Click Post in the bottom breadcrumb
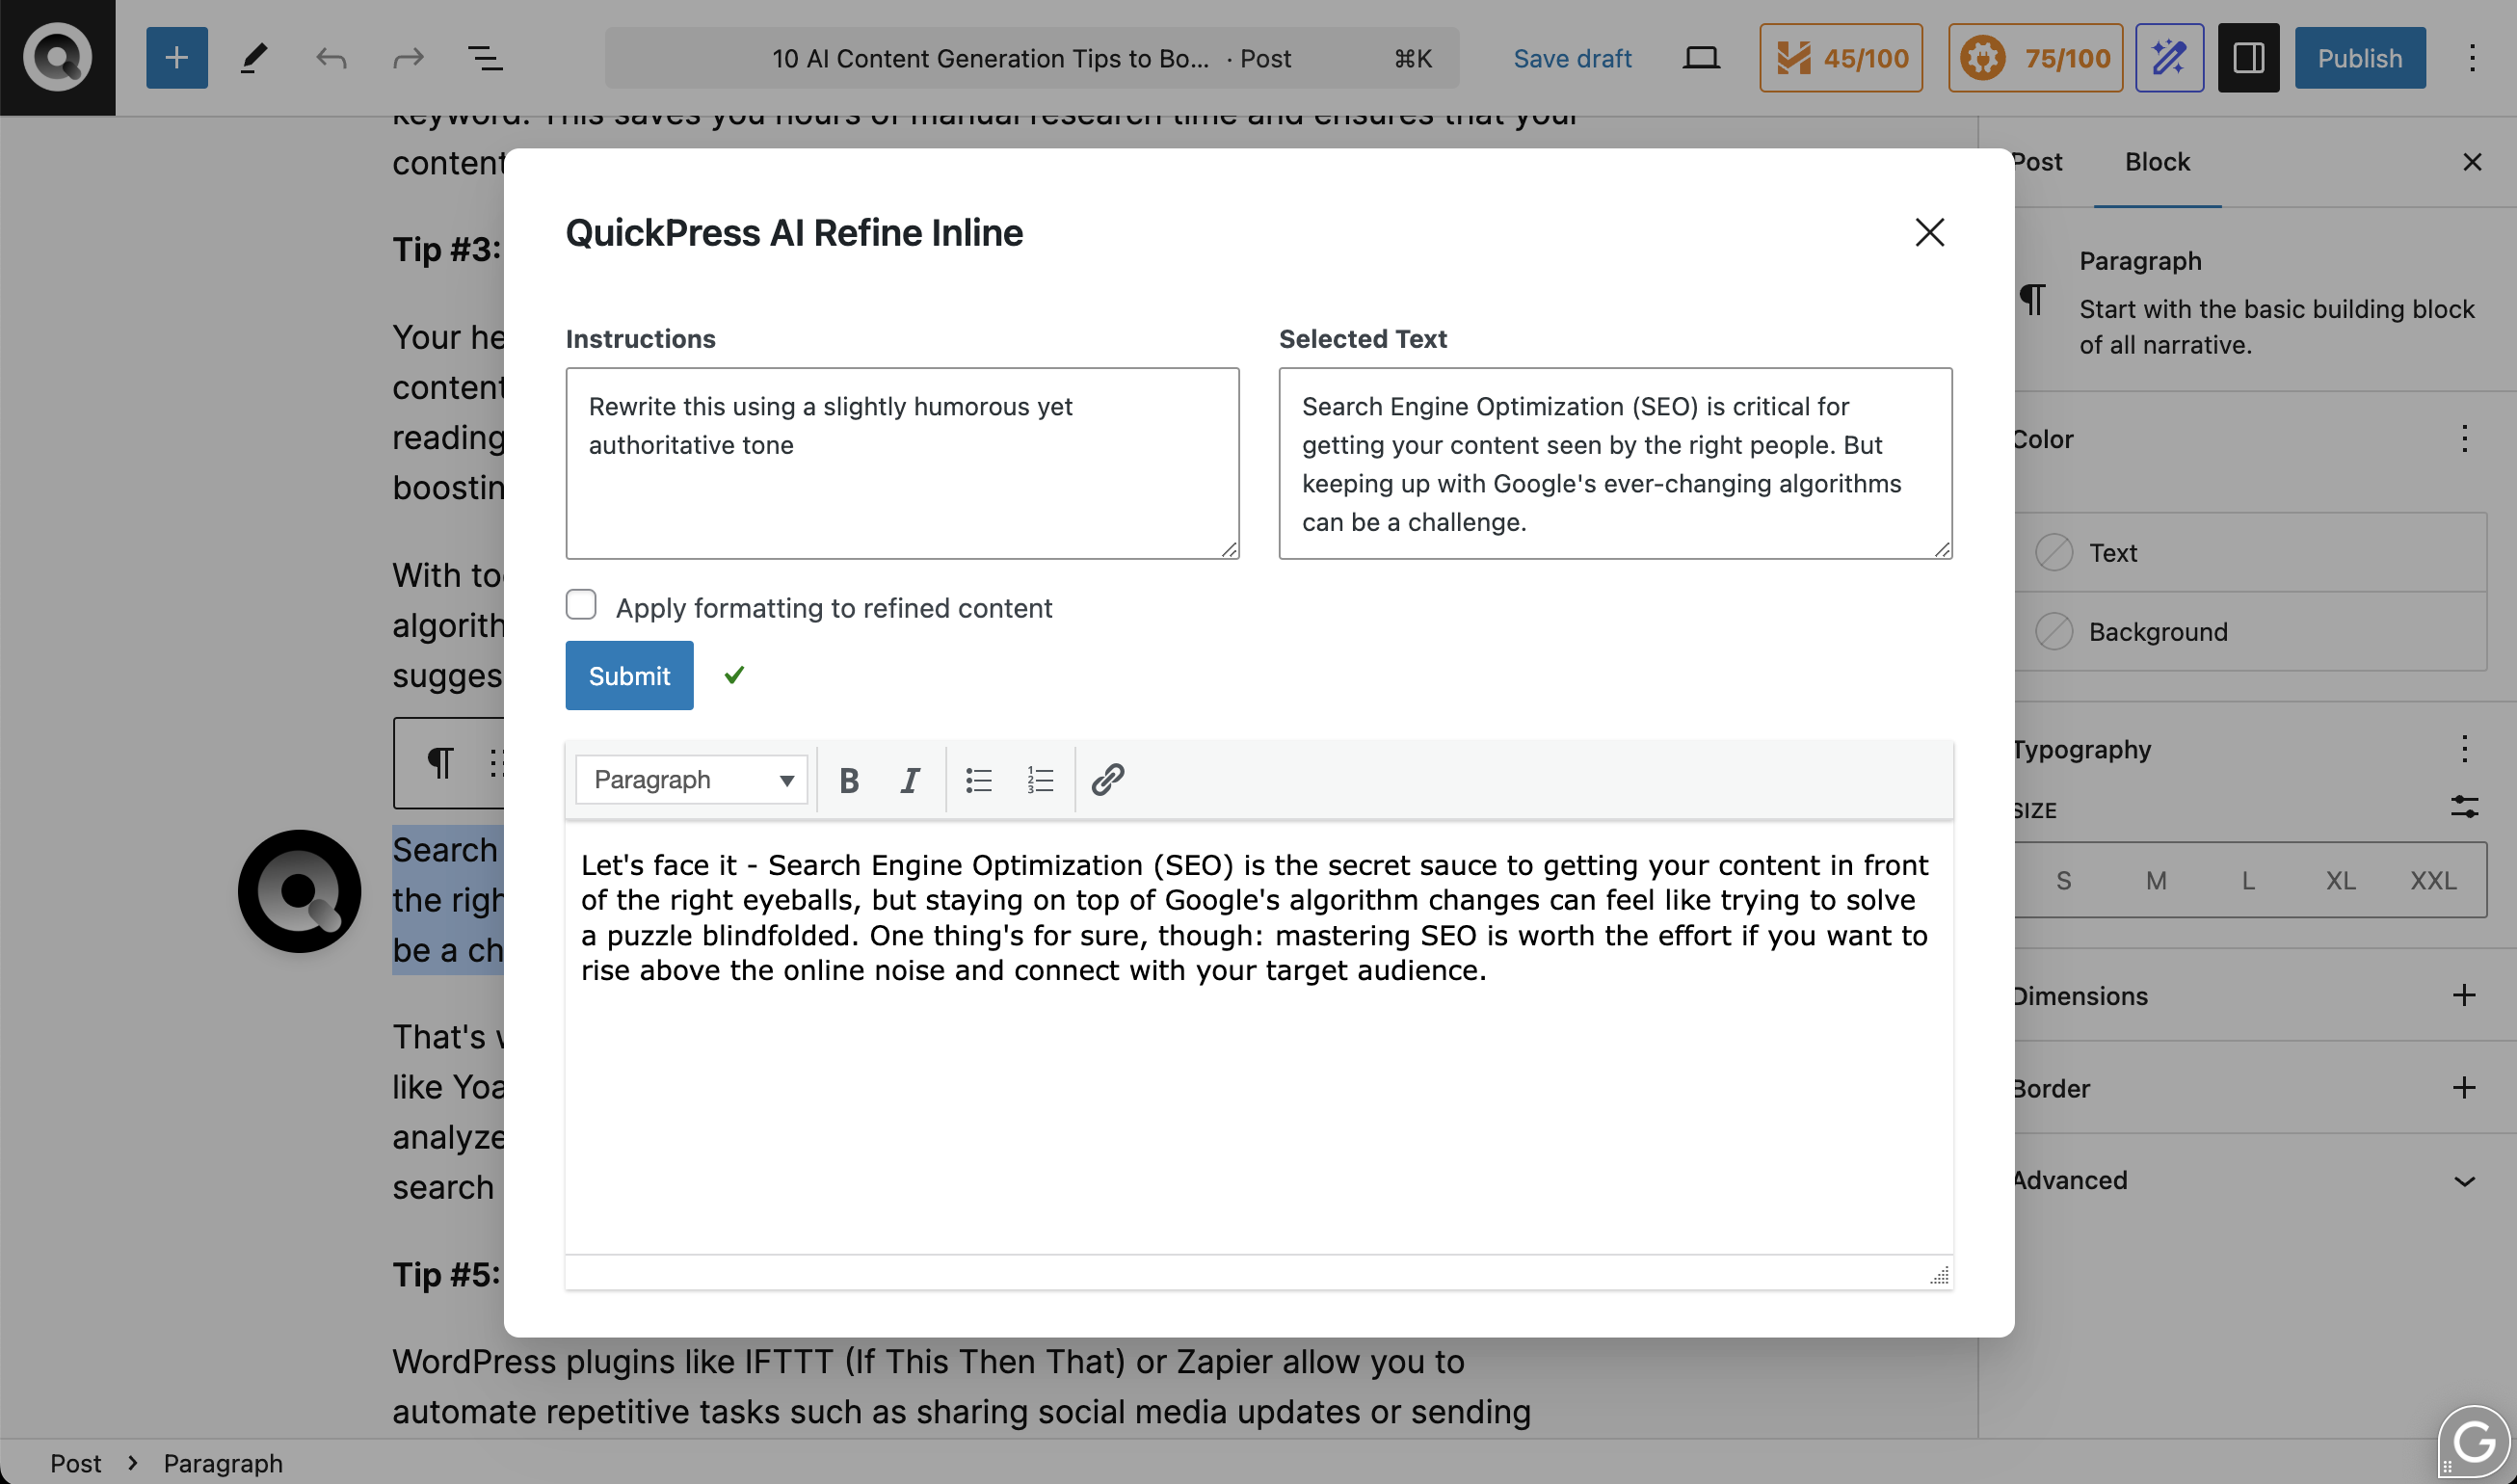This screenshot has width=2517, height=1484. pyautogui.click(x=76, y=1463)
